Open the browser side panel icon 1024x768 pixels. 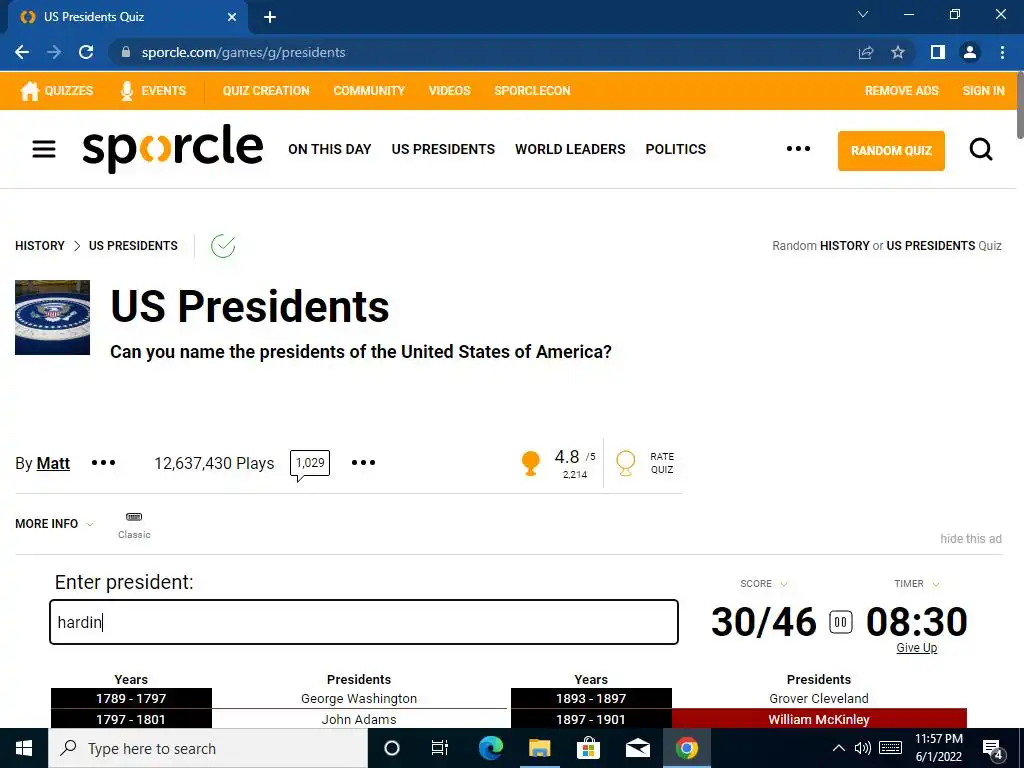pos(938,52)
